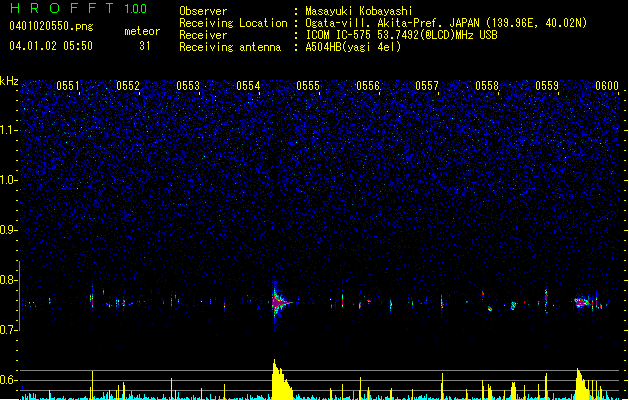The width and height of the screenshot is (629, 400).
Task: Click the 1.1 kHz axis label
Action: 9,130
